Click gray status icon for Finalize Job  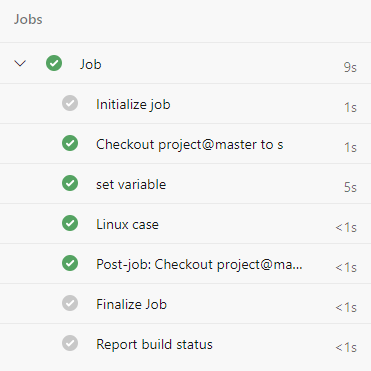(70, 303)
